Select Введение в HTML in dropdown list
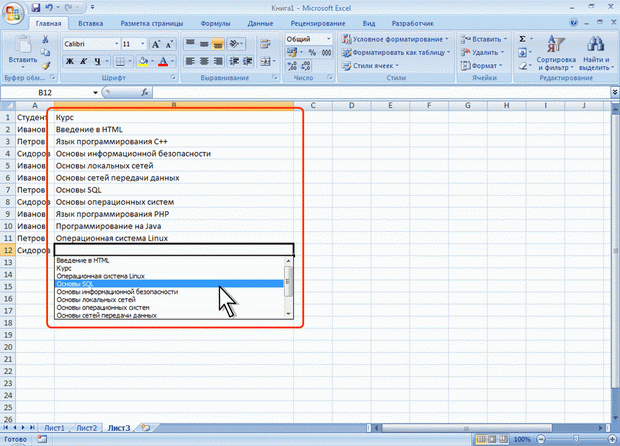620x446 pixels. (169, 261)
